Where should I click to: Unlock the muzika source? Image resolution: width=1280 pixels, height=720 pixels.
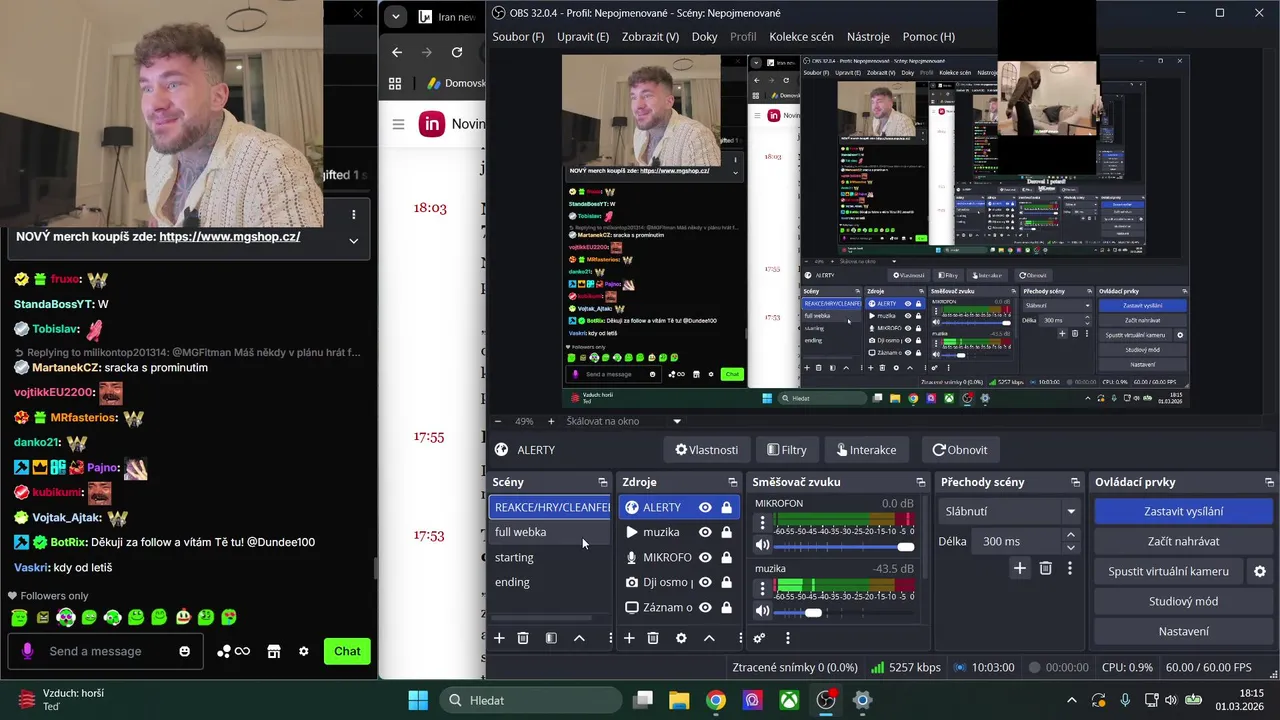coord(726,532)
